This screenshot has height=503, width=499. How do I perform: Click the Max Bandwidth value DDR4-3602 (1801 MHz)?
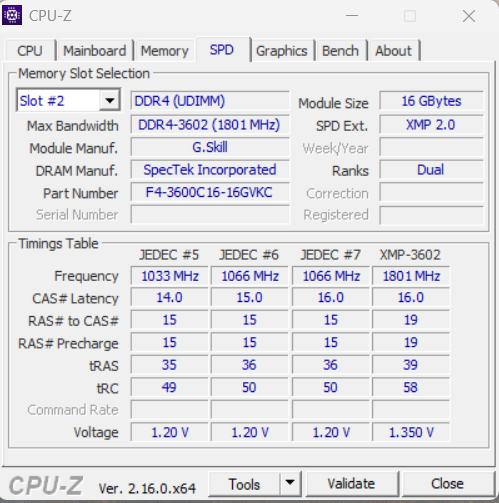pos(210,125)
